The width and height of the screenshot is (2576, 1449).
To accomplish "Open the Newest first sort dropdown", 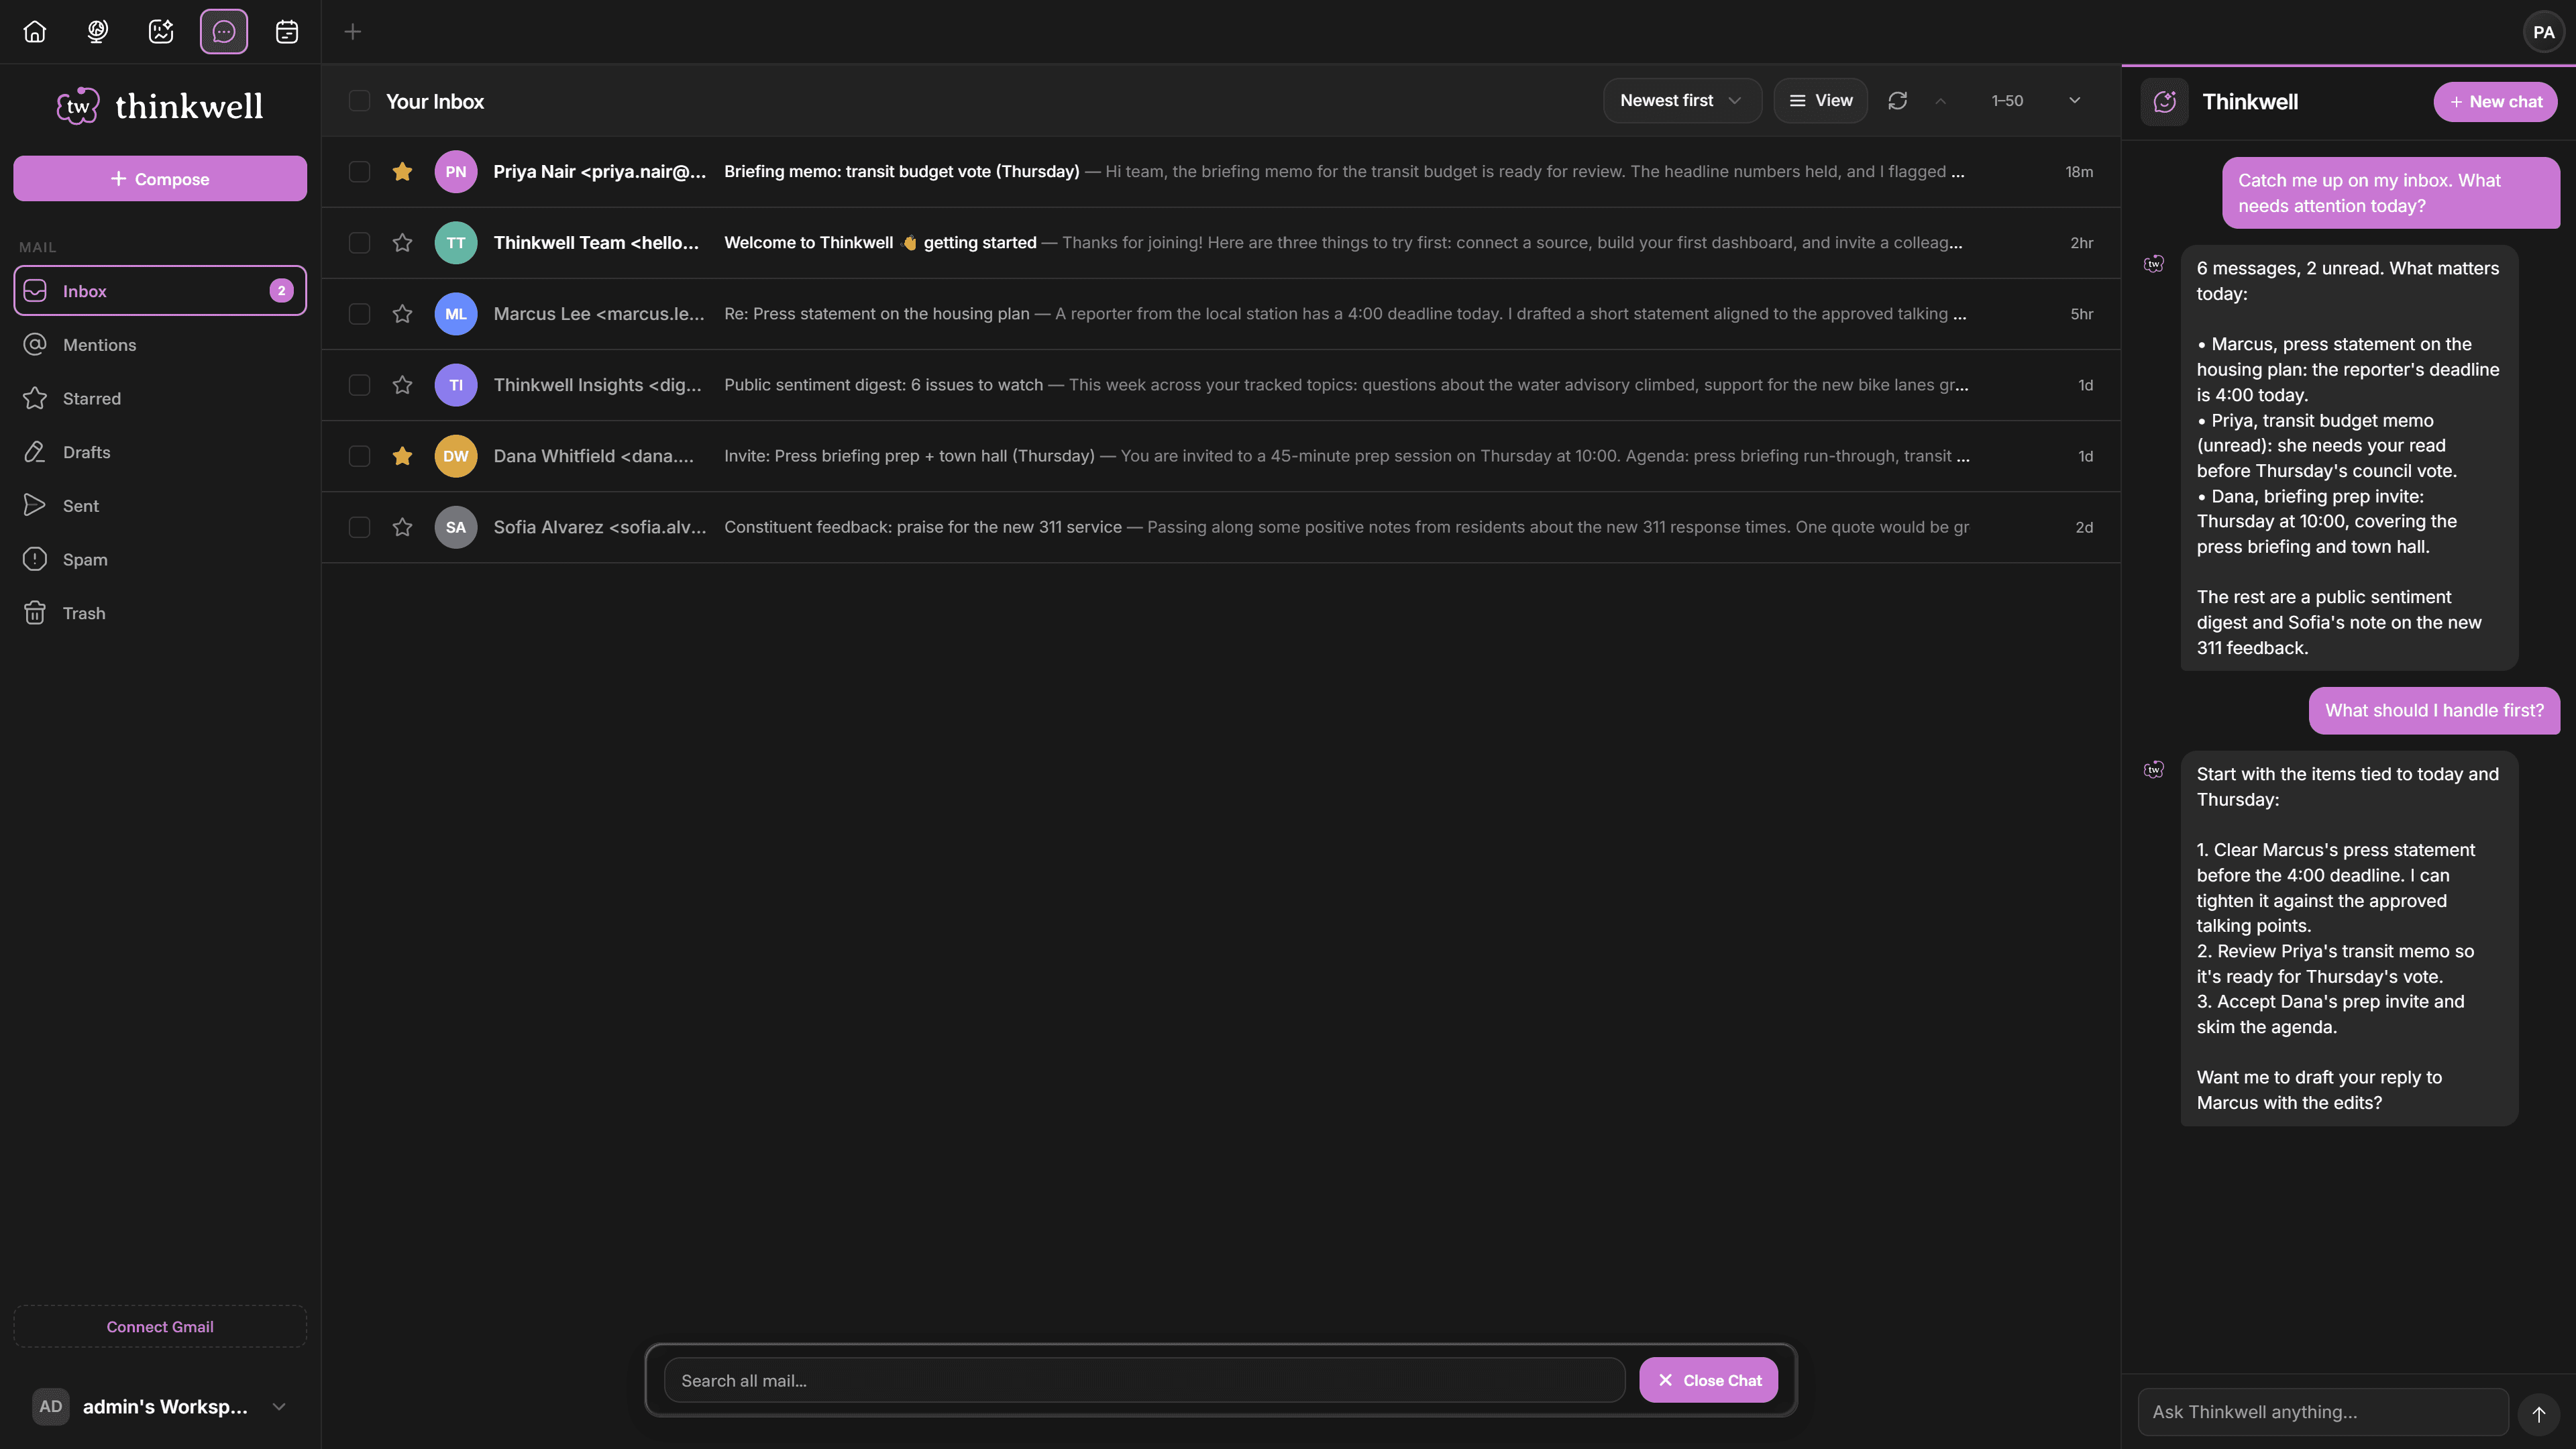I will click(1682, 101).
